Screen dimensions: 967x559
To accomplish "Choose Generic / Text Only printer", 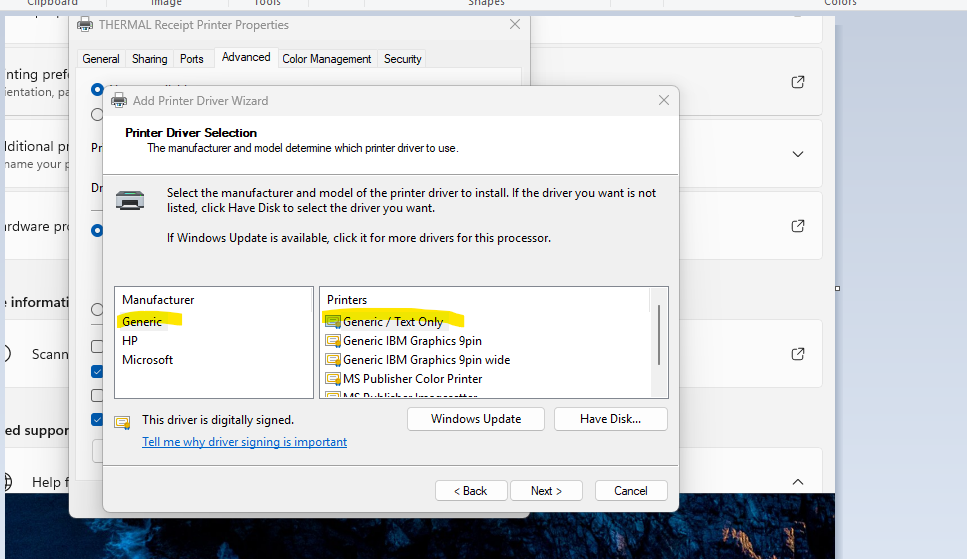I will click(393, 321).
